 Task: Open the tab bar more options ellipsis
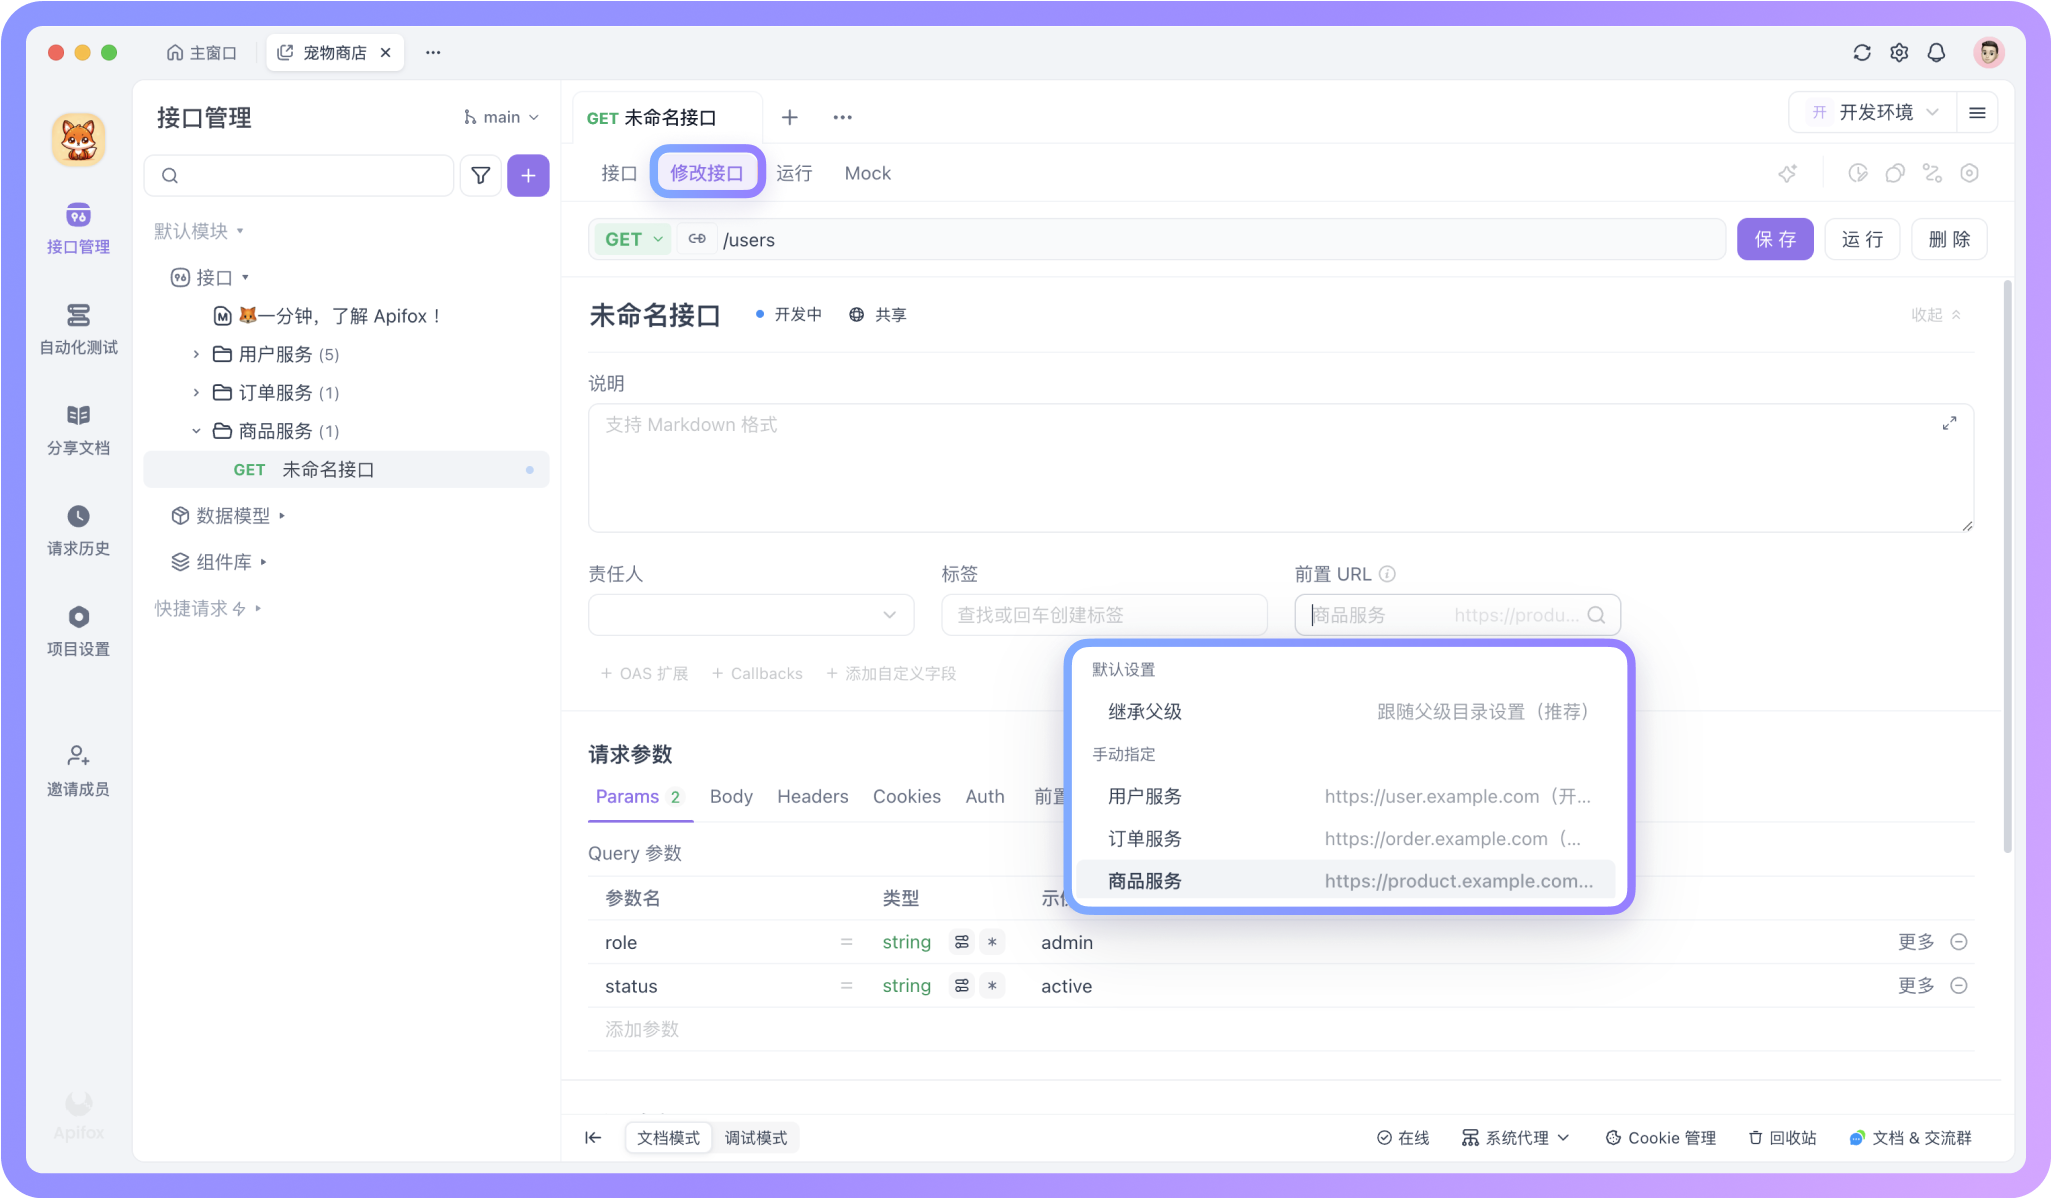(842, 118)
